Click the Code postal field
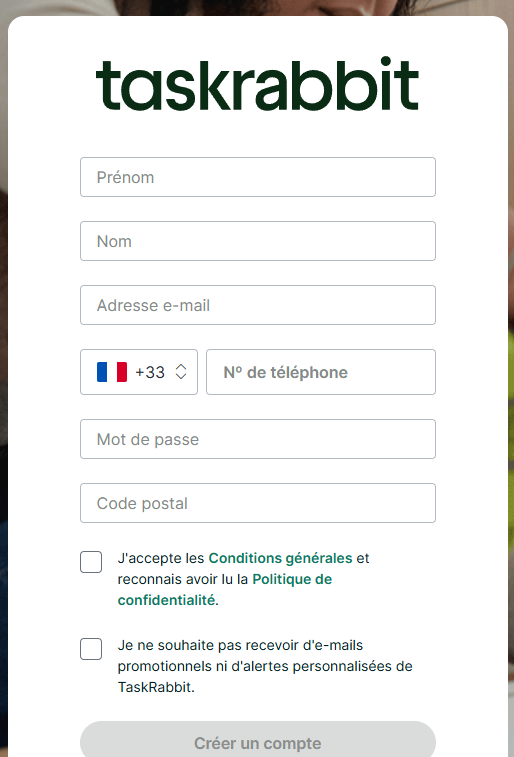This screenshot has height=757, width=514. (x=258, y=503)
